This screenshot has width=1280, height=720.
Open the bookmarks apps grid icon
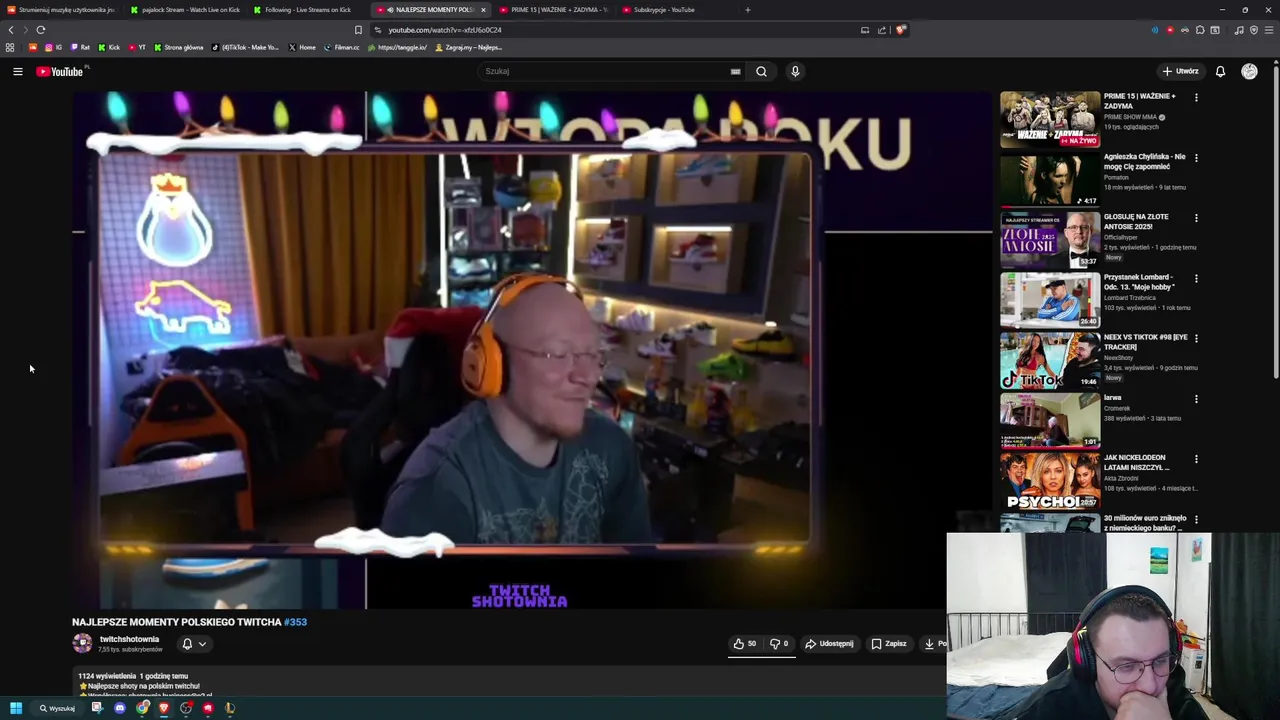[x=10, y=47]
